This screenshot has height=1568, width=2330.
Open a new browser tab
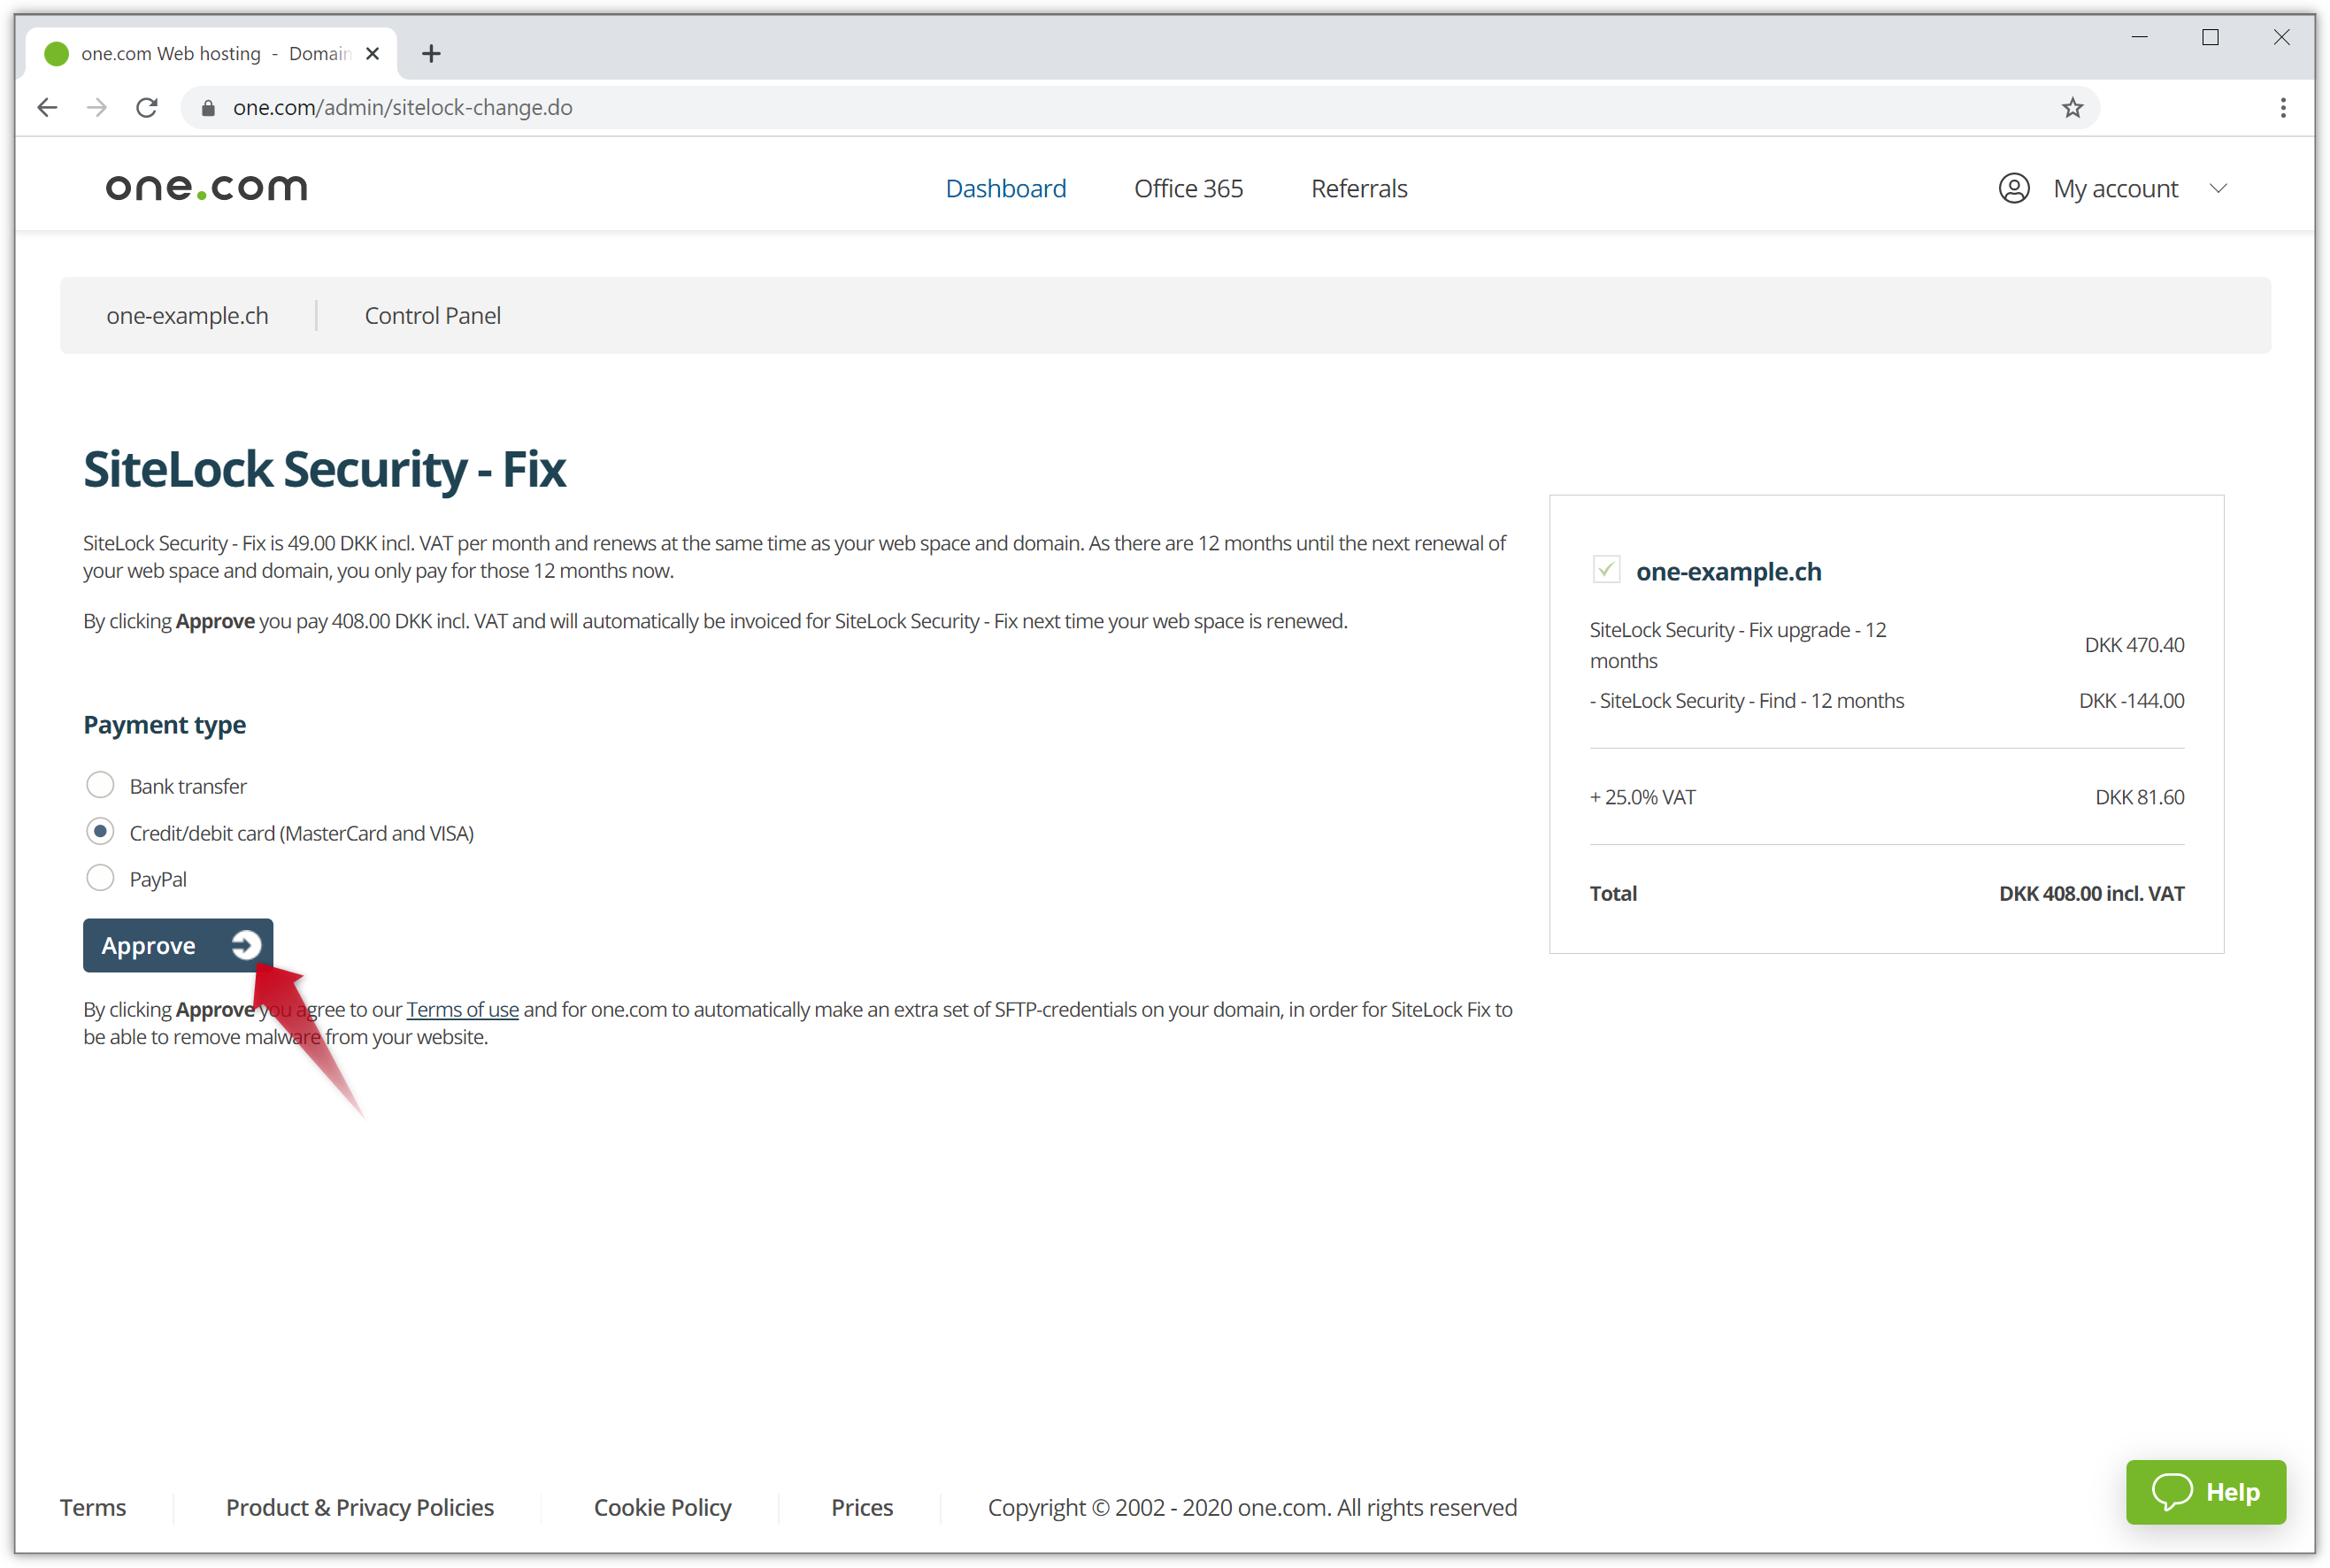pos(431,54)
